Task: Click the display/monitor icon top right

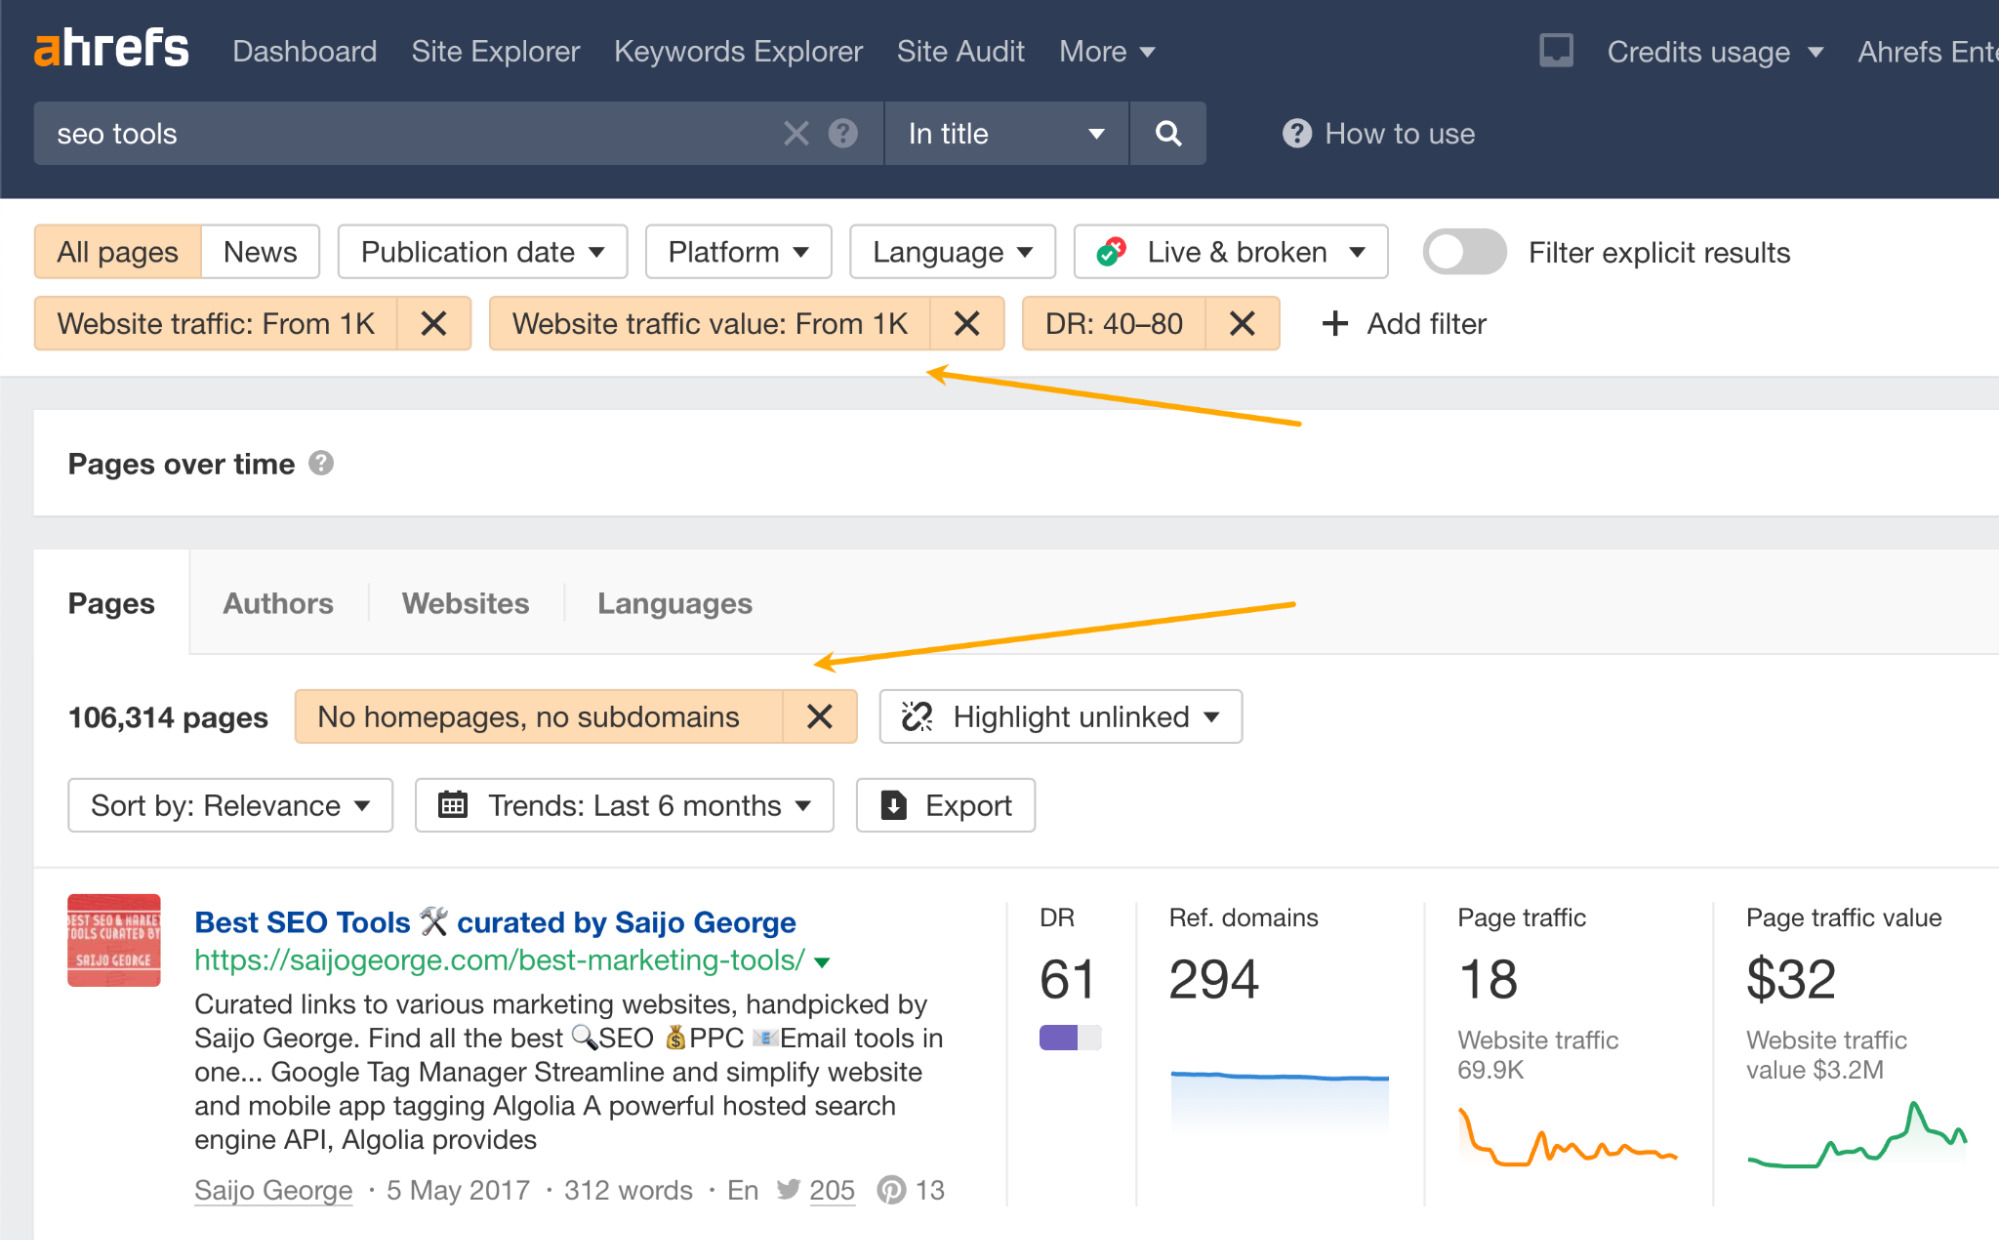Action: click(1549, 51)
